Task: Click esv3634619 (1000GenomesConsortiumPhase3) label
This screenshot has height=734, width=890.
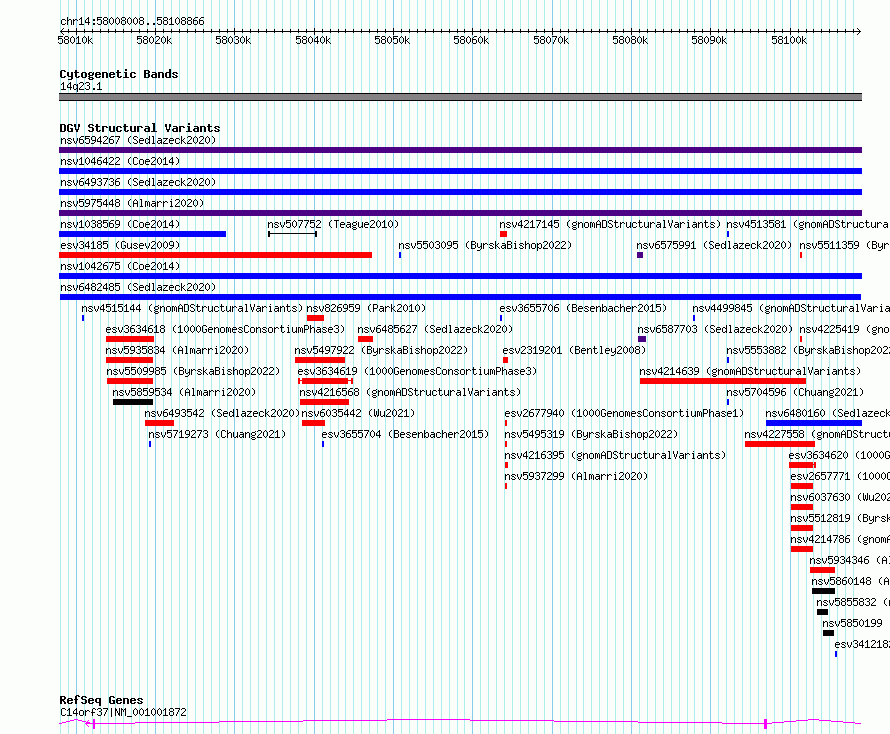Action: [x=417, y=371]
